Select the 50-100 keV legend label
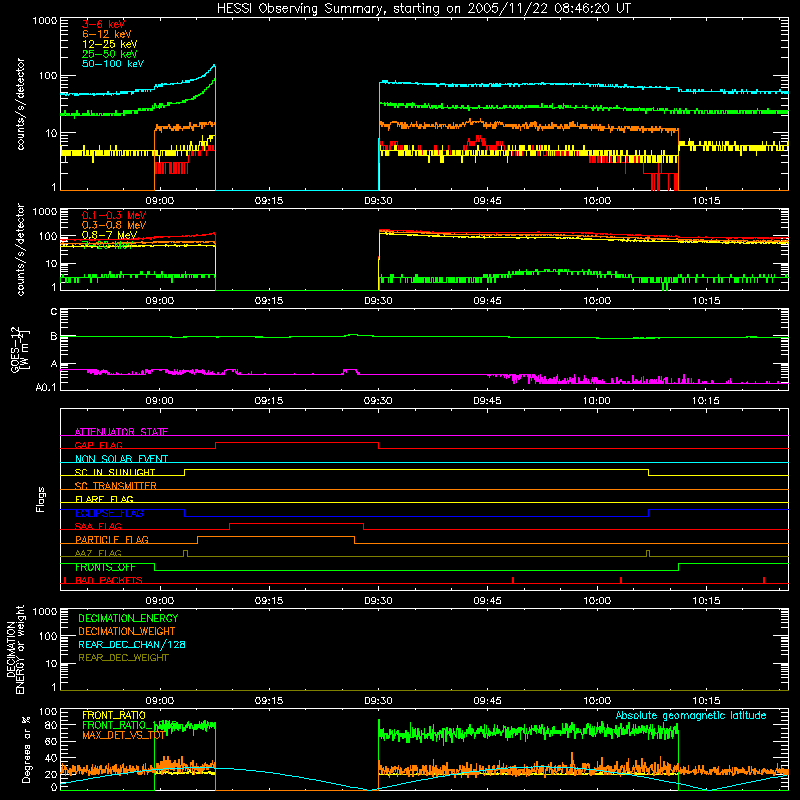The width and height of the screenshot is (800, 800). [113, 64]
